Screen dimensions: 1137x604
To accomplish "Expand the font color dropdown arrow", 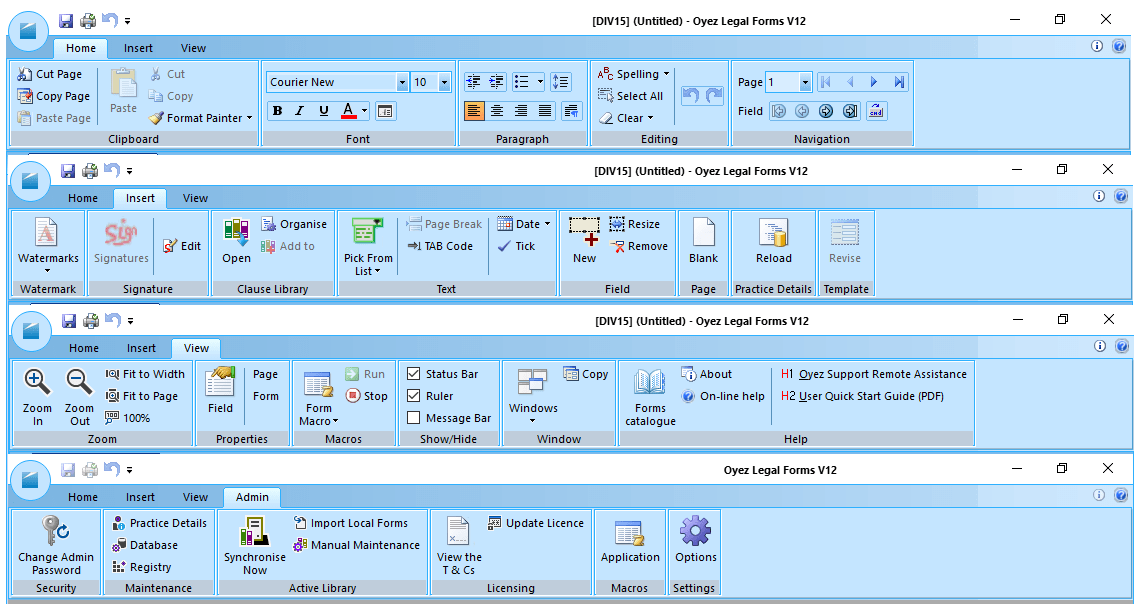I will click(364, 111).
